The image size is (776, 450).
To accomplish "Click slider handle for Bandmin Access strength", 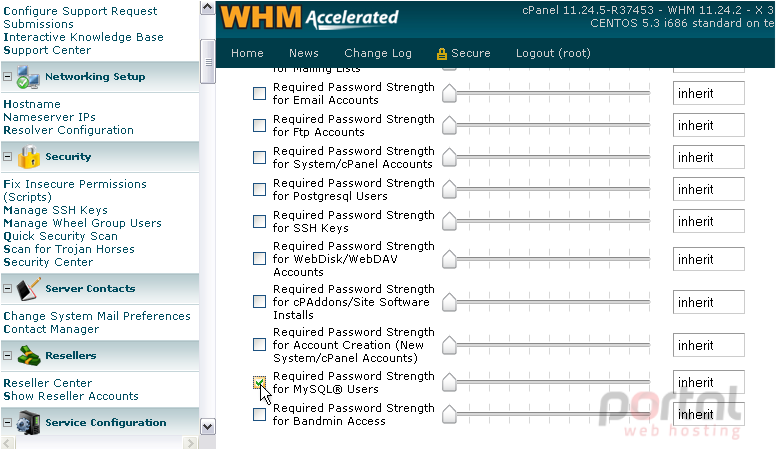I will (449, 414).
